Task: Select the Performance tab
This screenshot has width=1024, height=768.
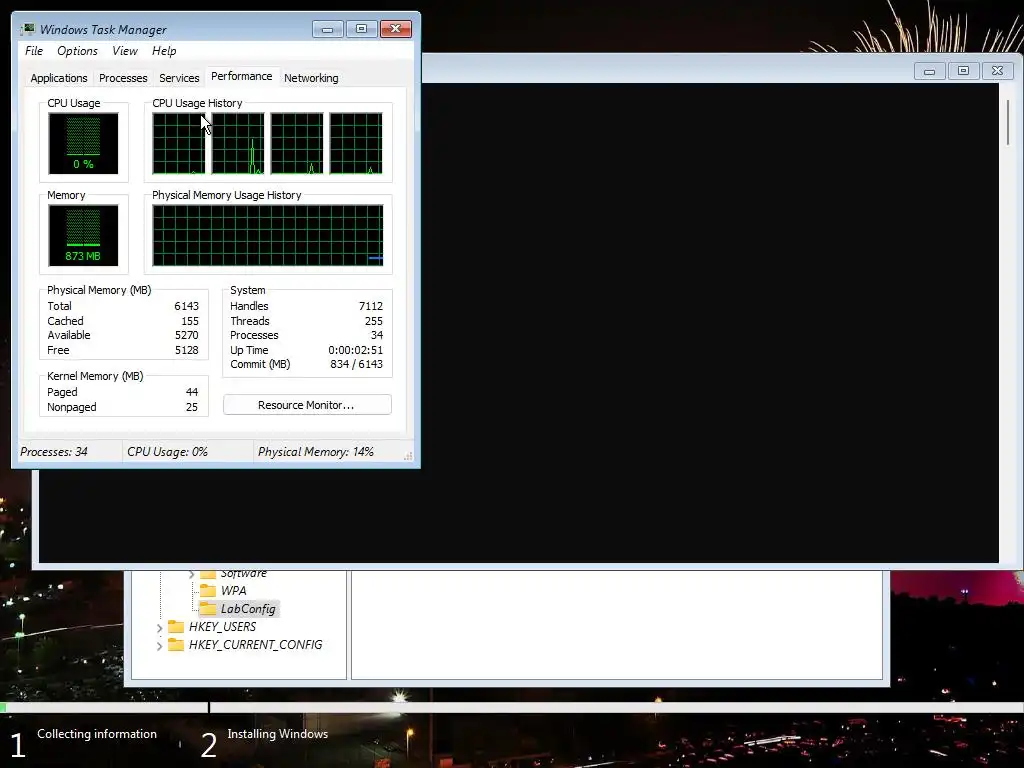Action: click(x=242, y=76)
